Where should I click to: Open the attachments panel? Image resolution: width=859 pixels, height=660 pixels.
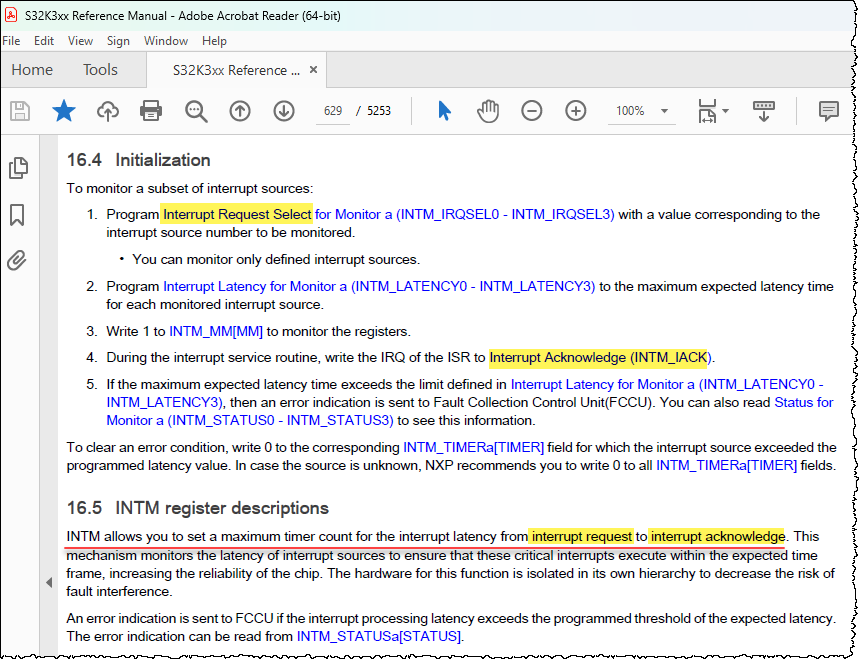click(x=18, y=258)
